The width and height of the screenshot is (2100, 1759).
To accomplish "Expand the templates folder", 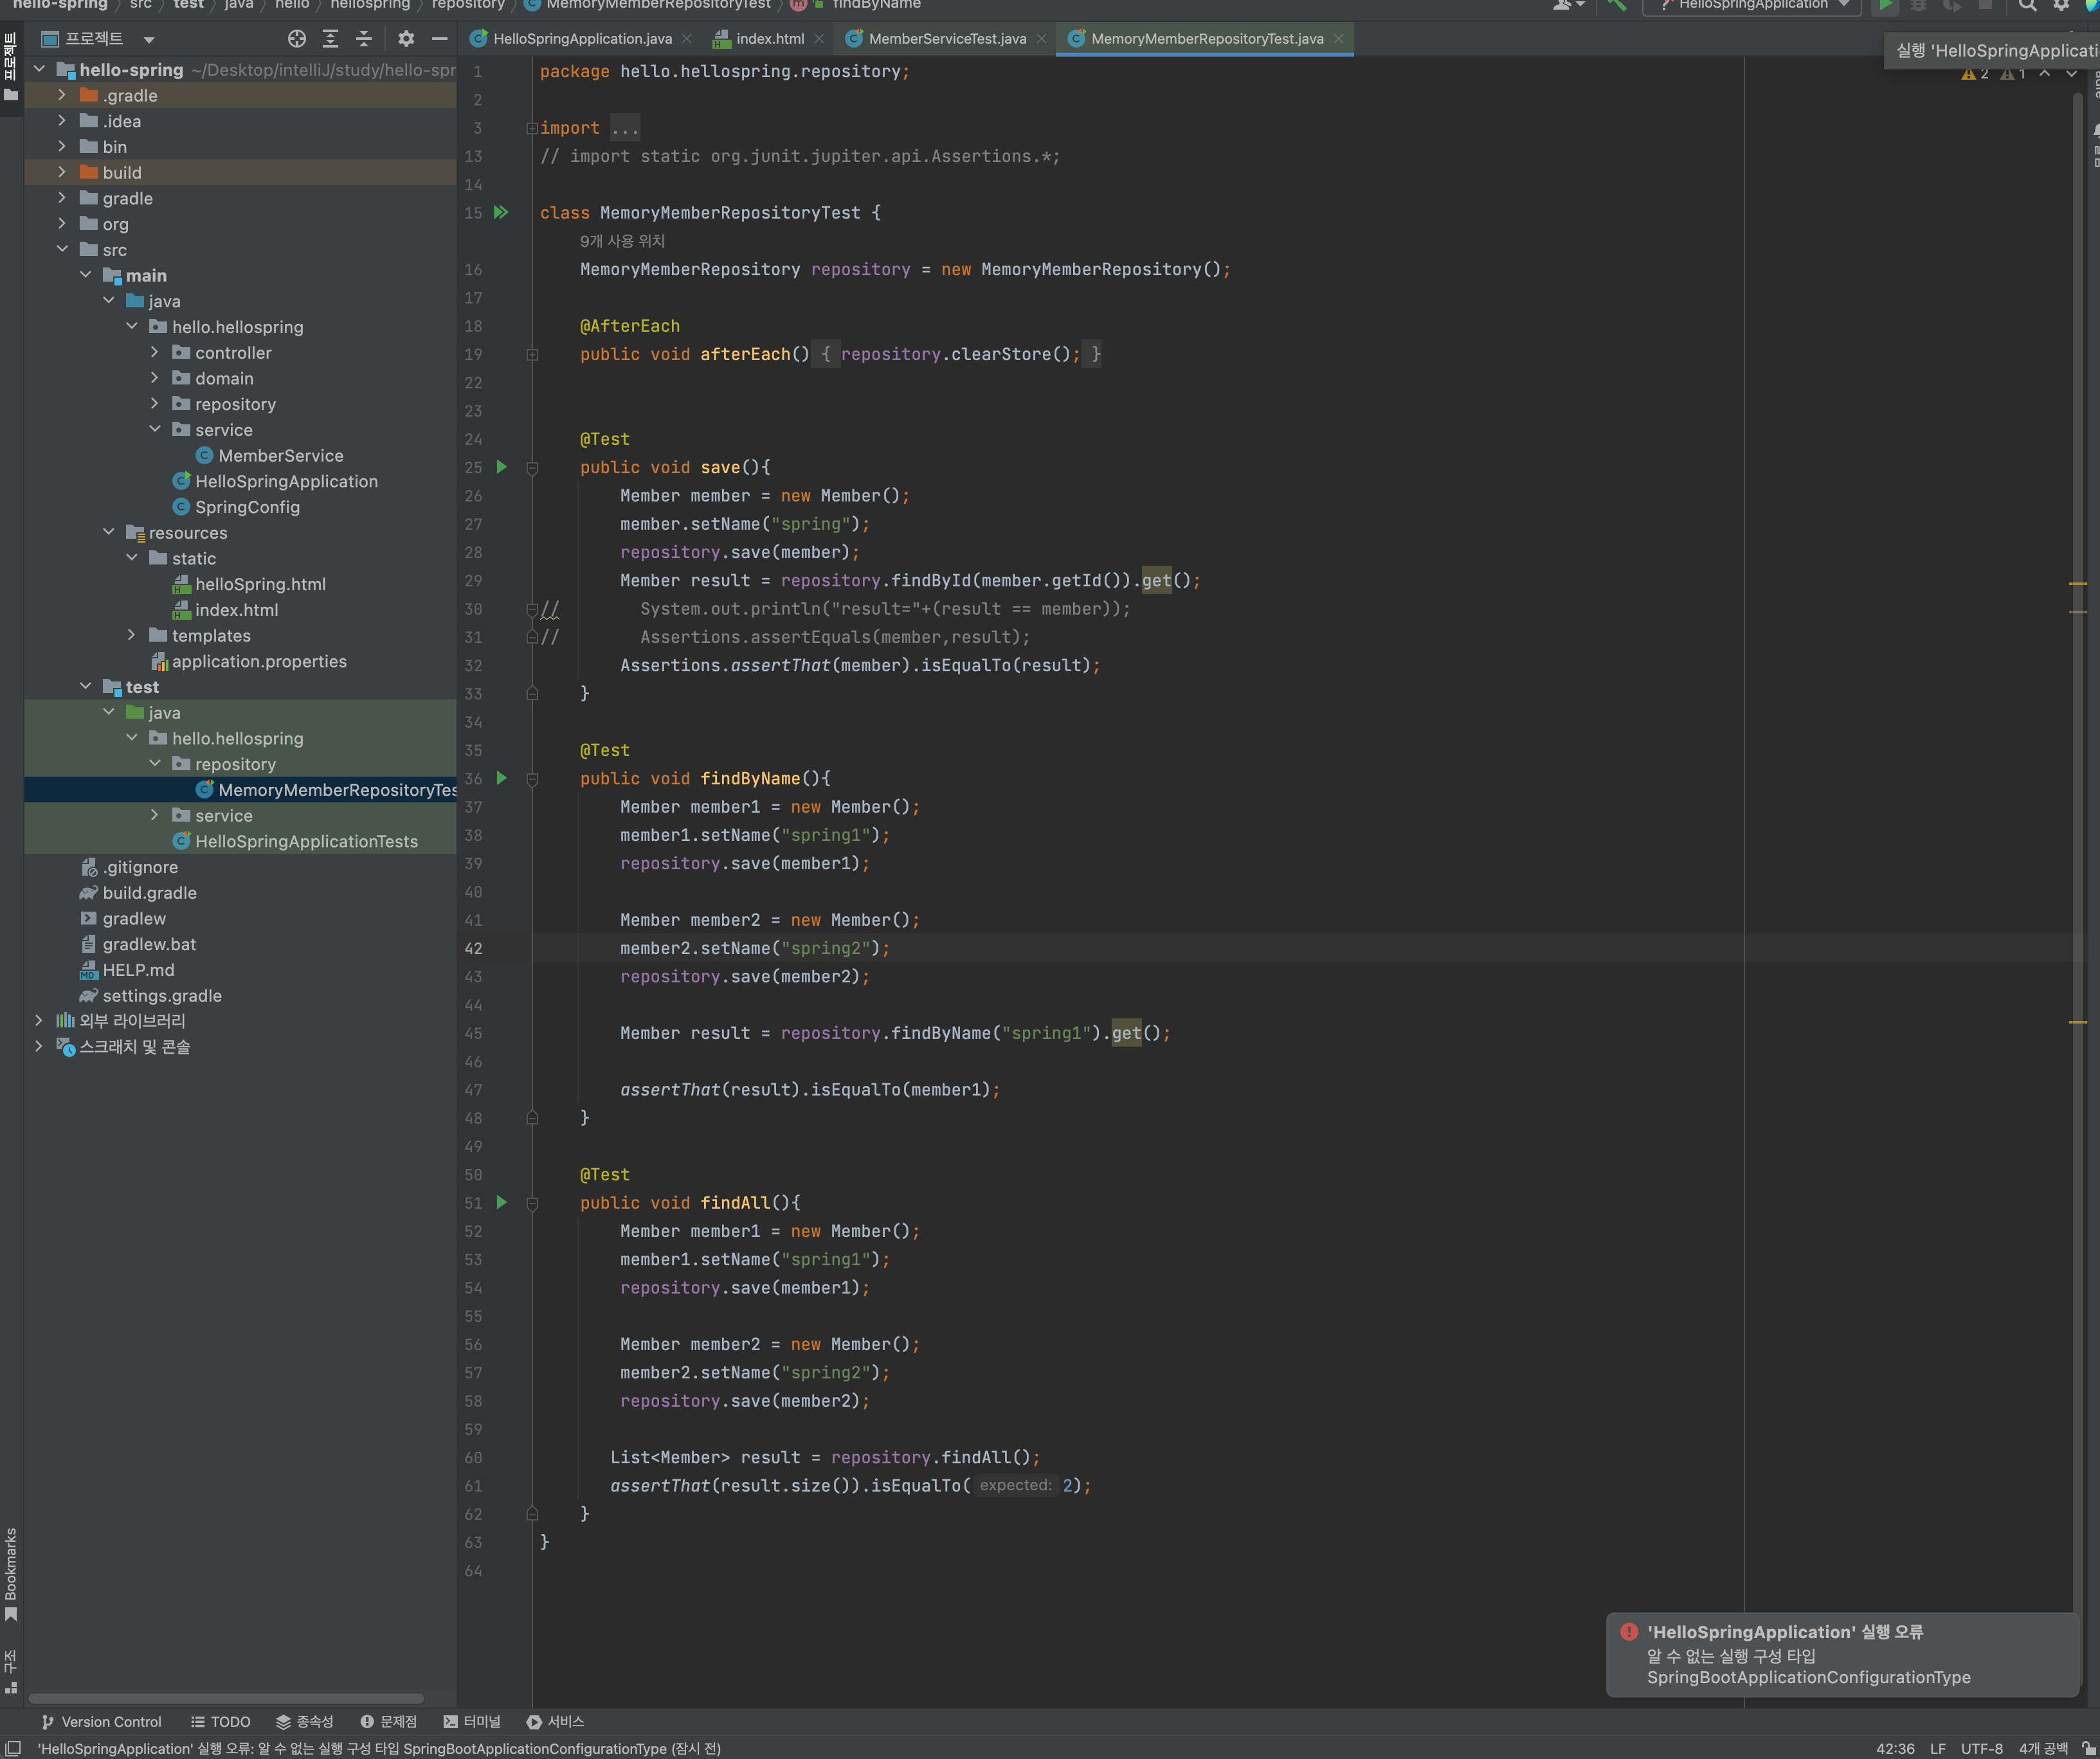I will point(132,636).
